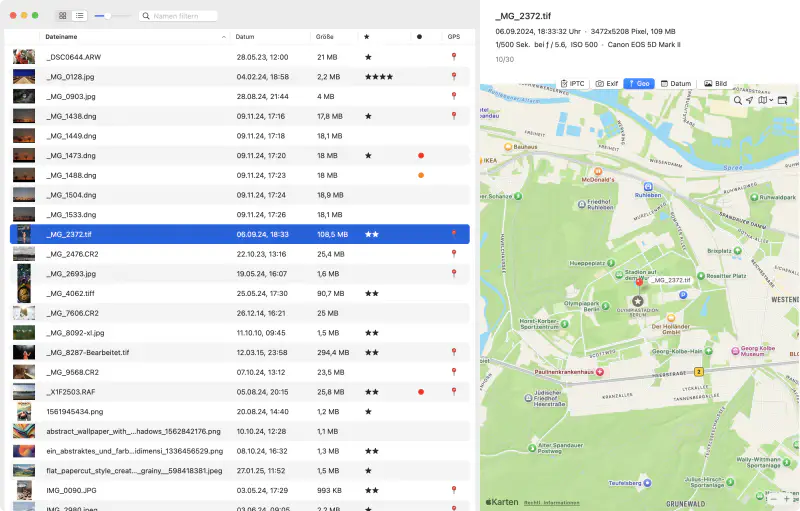Image resolution: width=800 pixels, height=511 pixels.
Task: Click date 22.10.23, 13:16
Action: click(x=261, y=254)
